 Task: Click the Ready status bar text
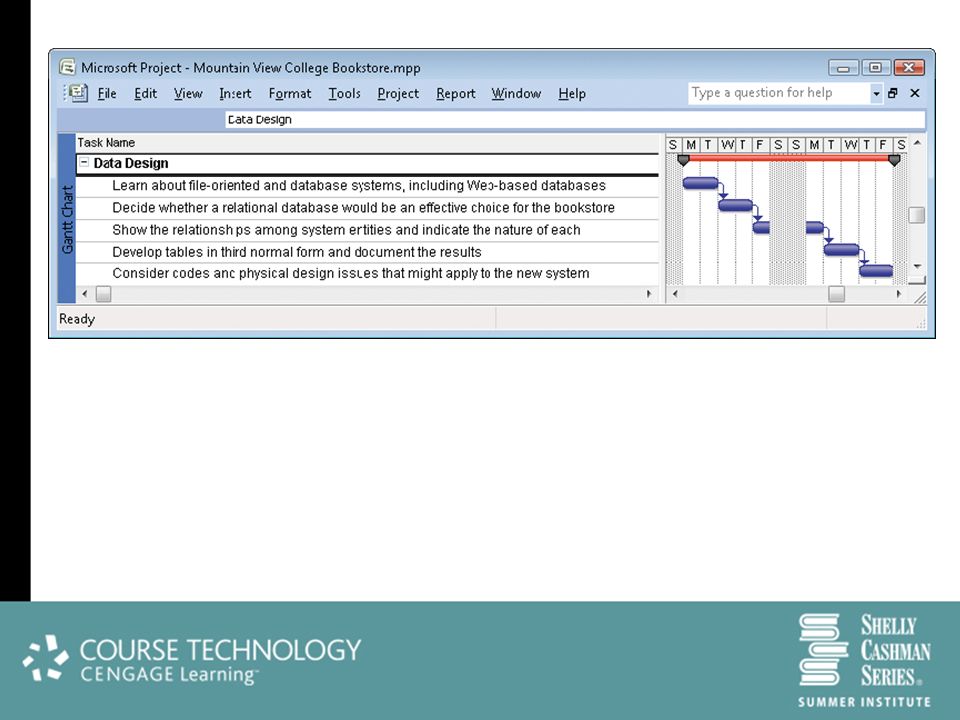77,319
